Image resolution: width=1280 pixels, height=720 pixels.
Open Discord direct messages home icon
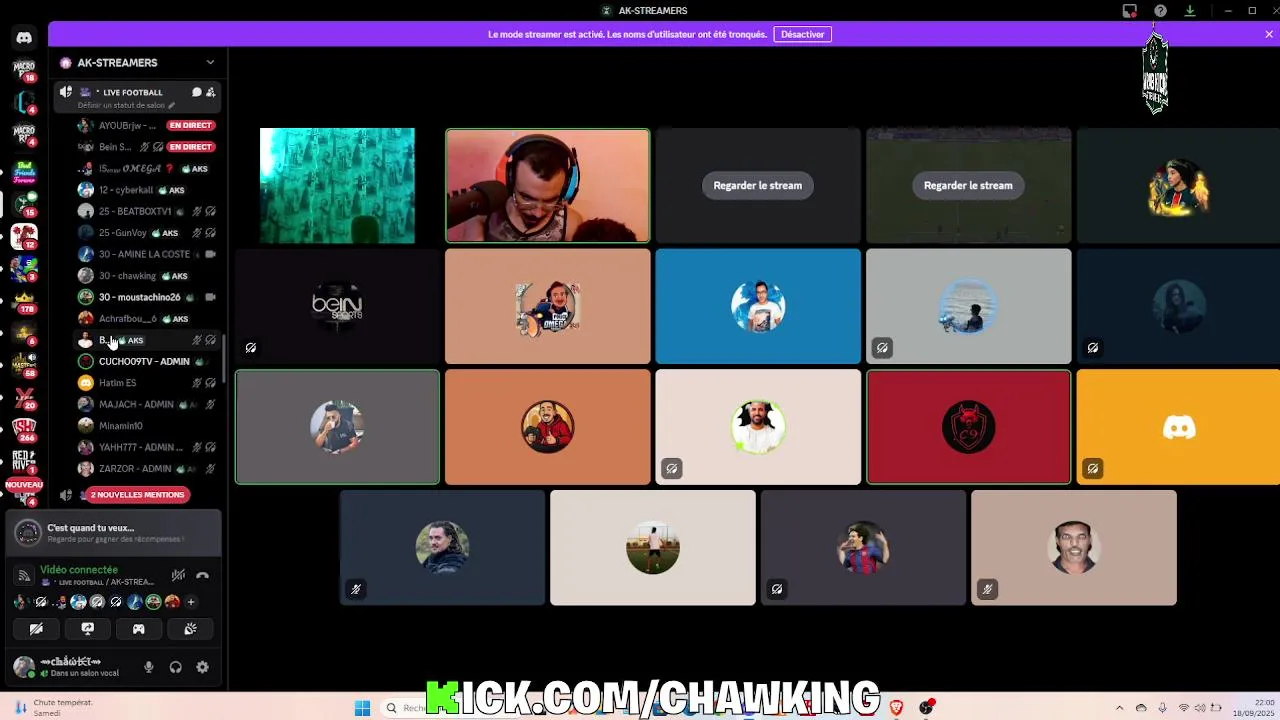24,38
